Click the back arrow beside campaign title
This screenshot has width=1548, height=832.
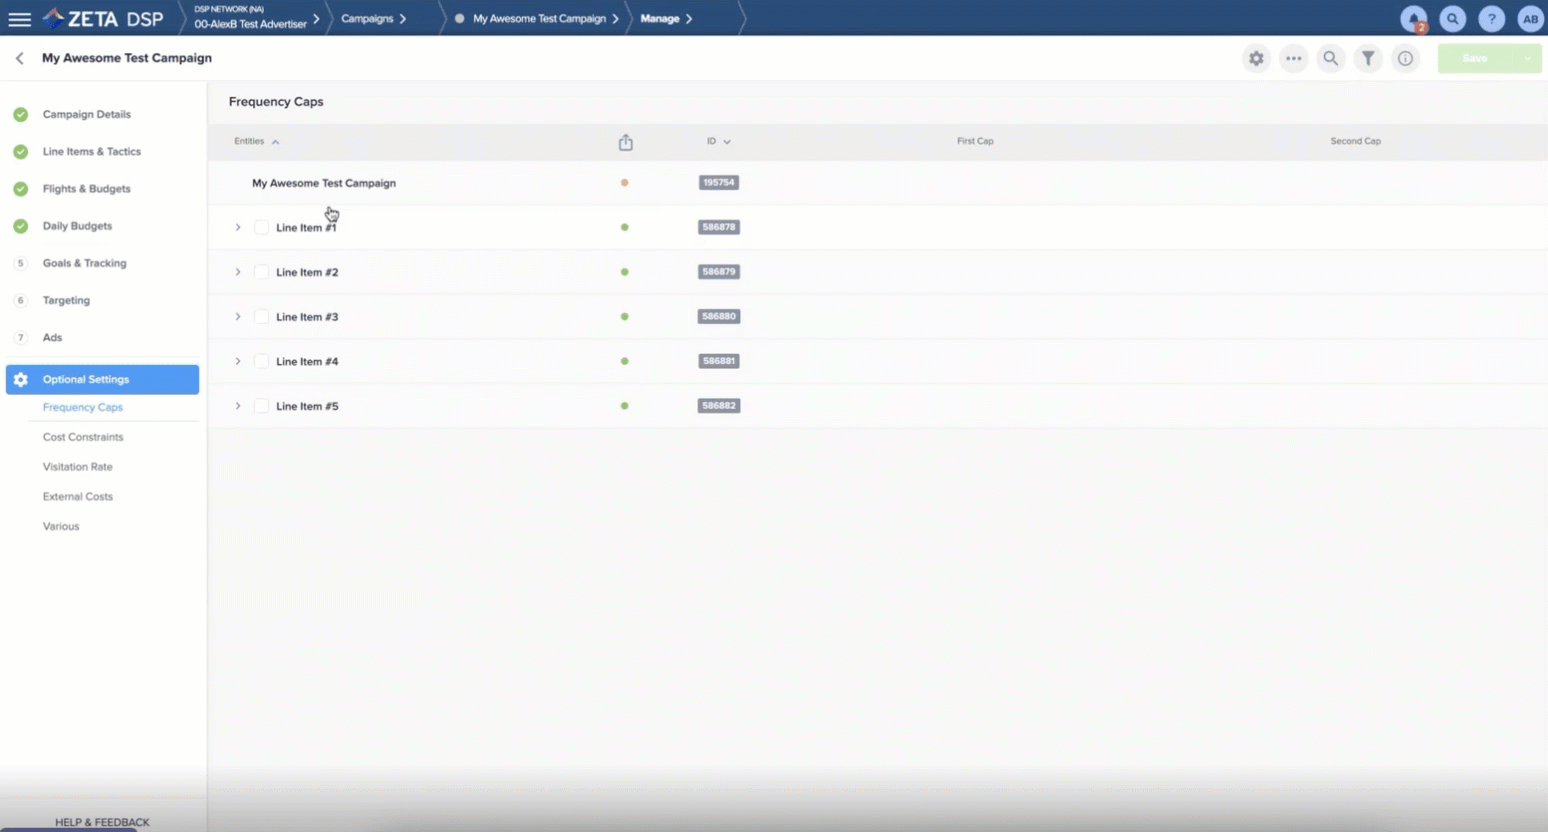(20, 59)
